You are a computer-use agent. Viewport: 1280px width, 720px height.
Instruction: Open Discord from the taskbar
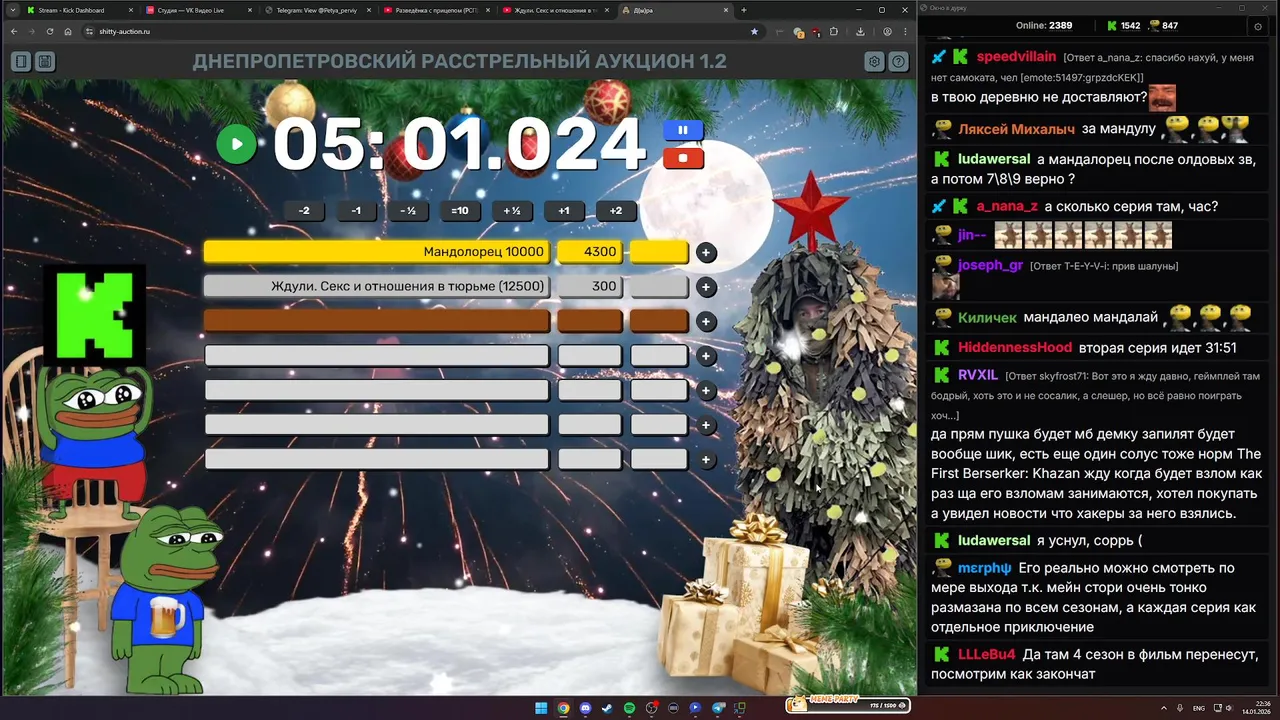tap(585, 708)
